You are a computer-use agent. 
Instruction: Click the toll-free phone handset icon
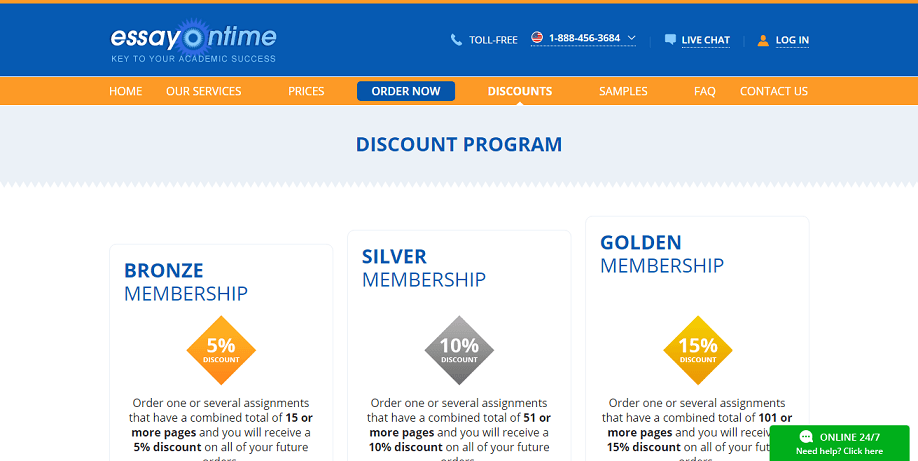click(x=456, y=40)
